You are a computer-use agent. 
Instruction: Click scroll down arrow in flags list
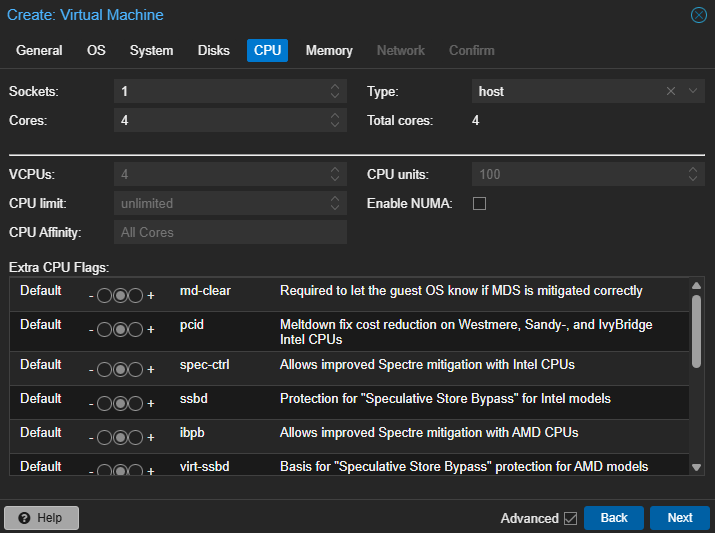click(x=696, y=467)
